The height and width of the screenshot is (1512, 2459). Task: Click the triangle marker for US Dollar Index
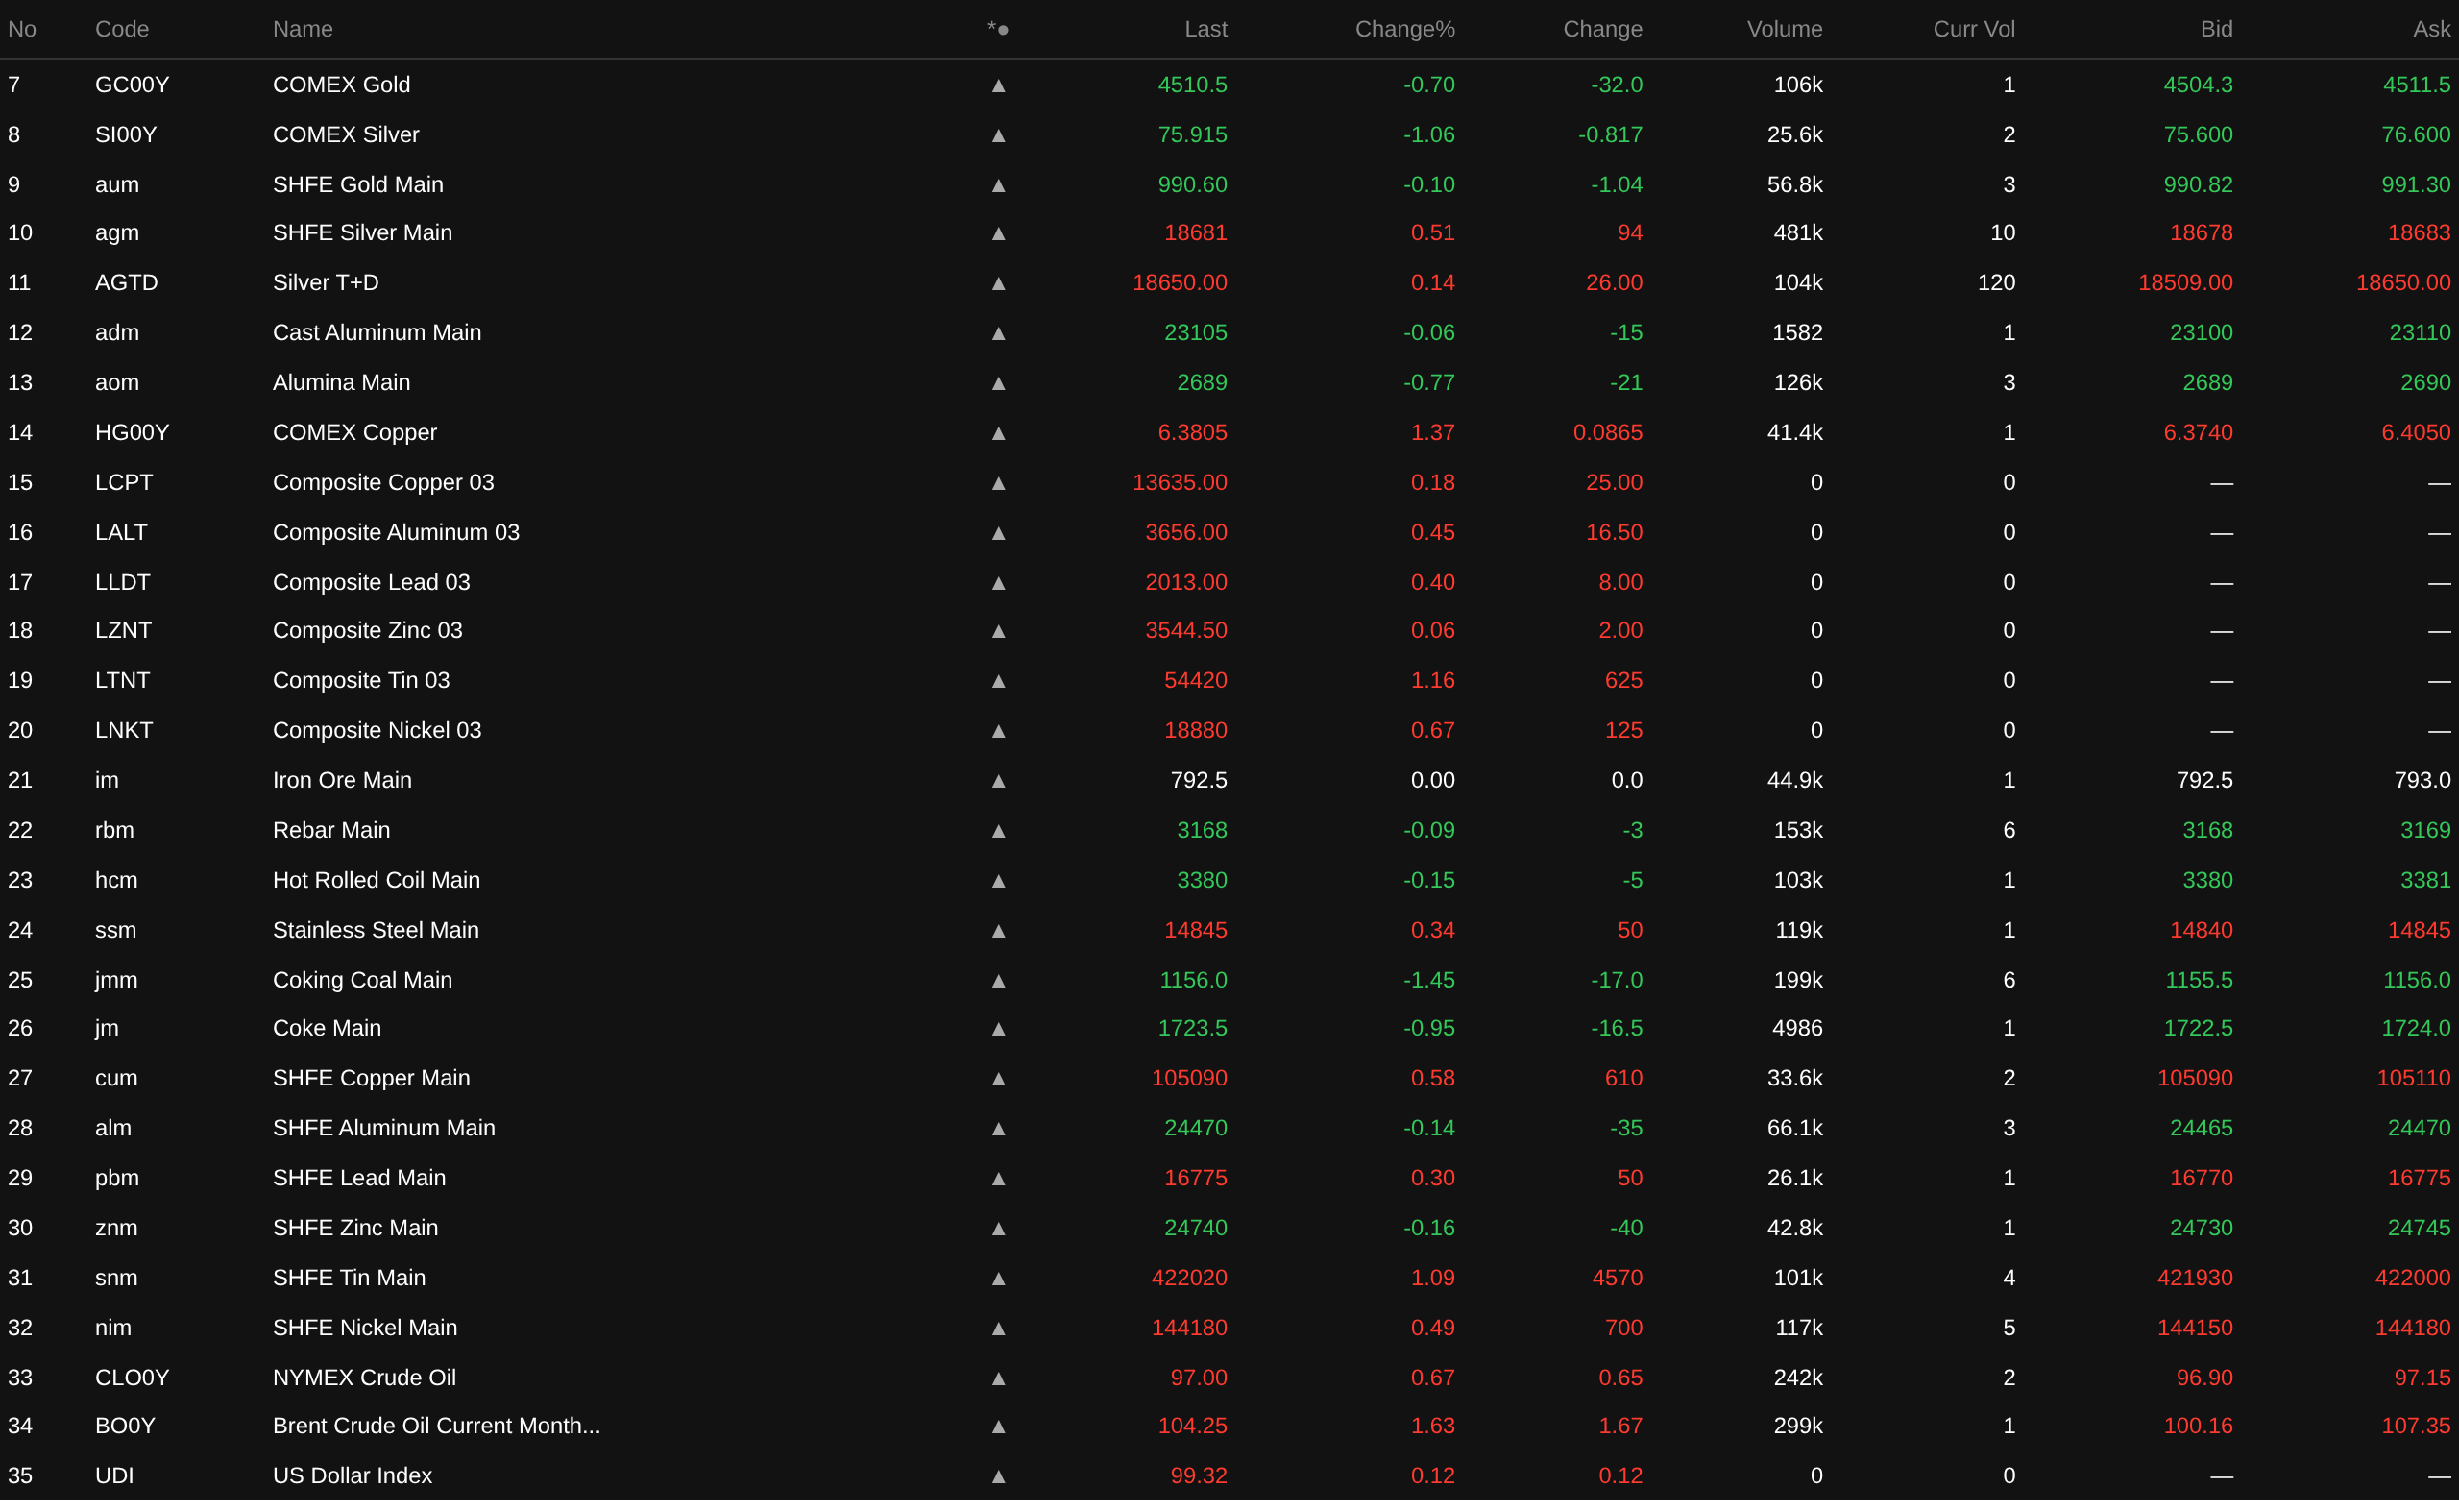coord(998,1478)
